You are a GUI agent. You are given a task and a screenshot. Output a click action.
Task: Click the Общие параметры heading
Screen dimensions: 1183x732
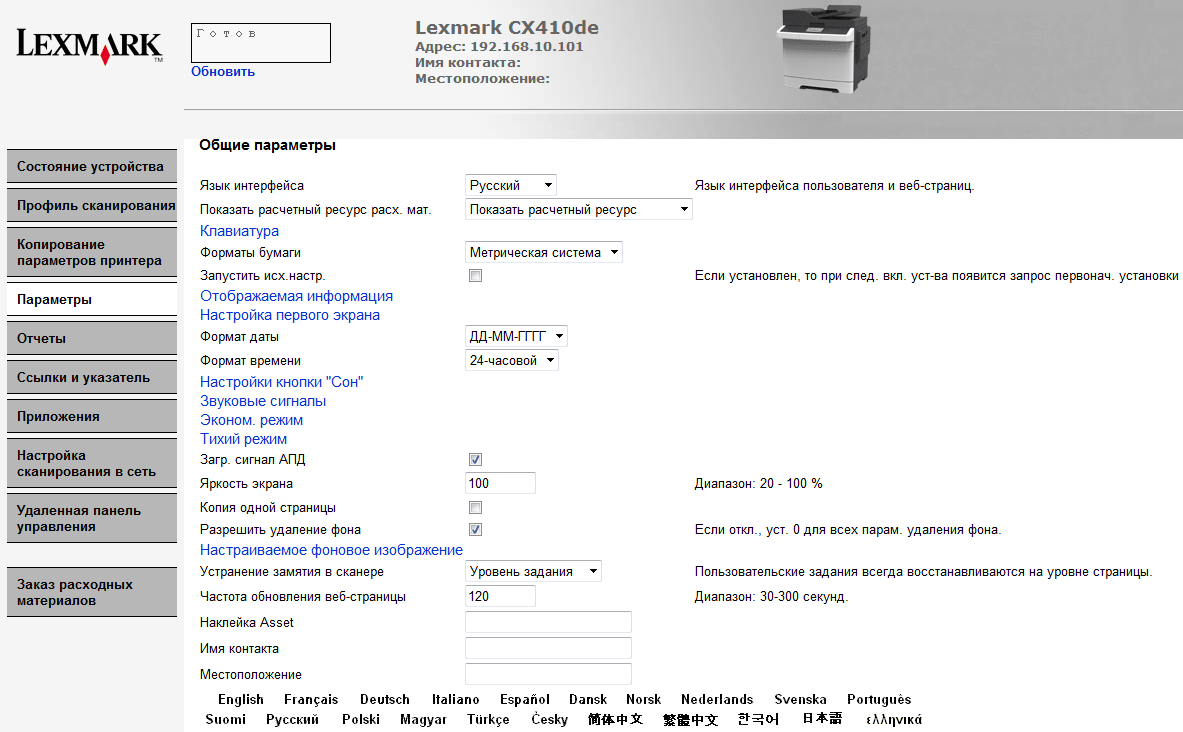(268, 145)
